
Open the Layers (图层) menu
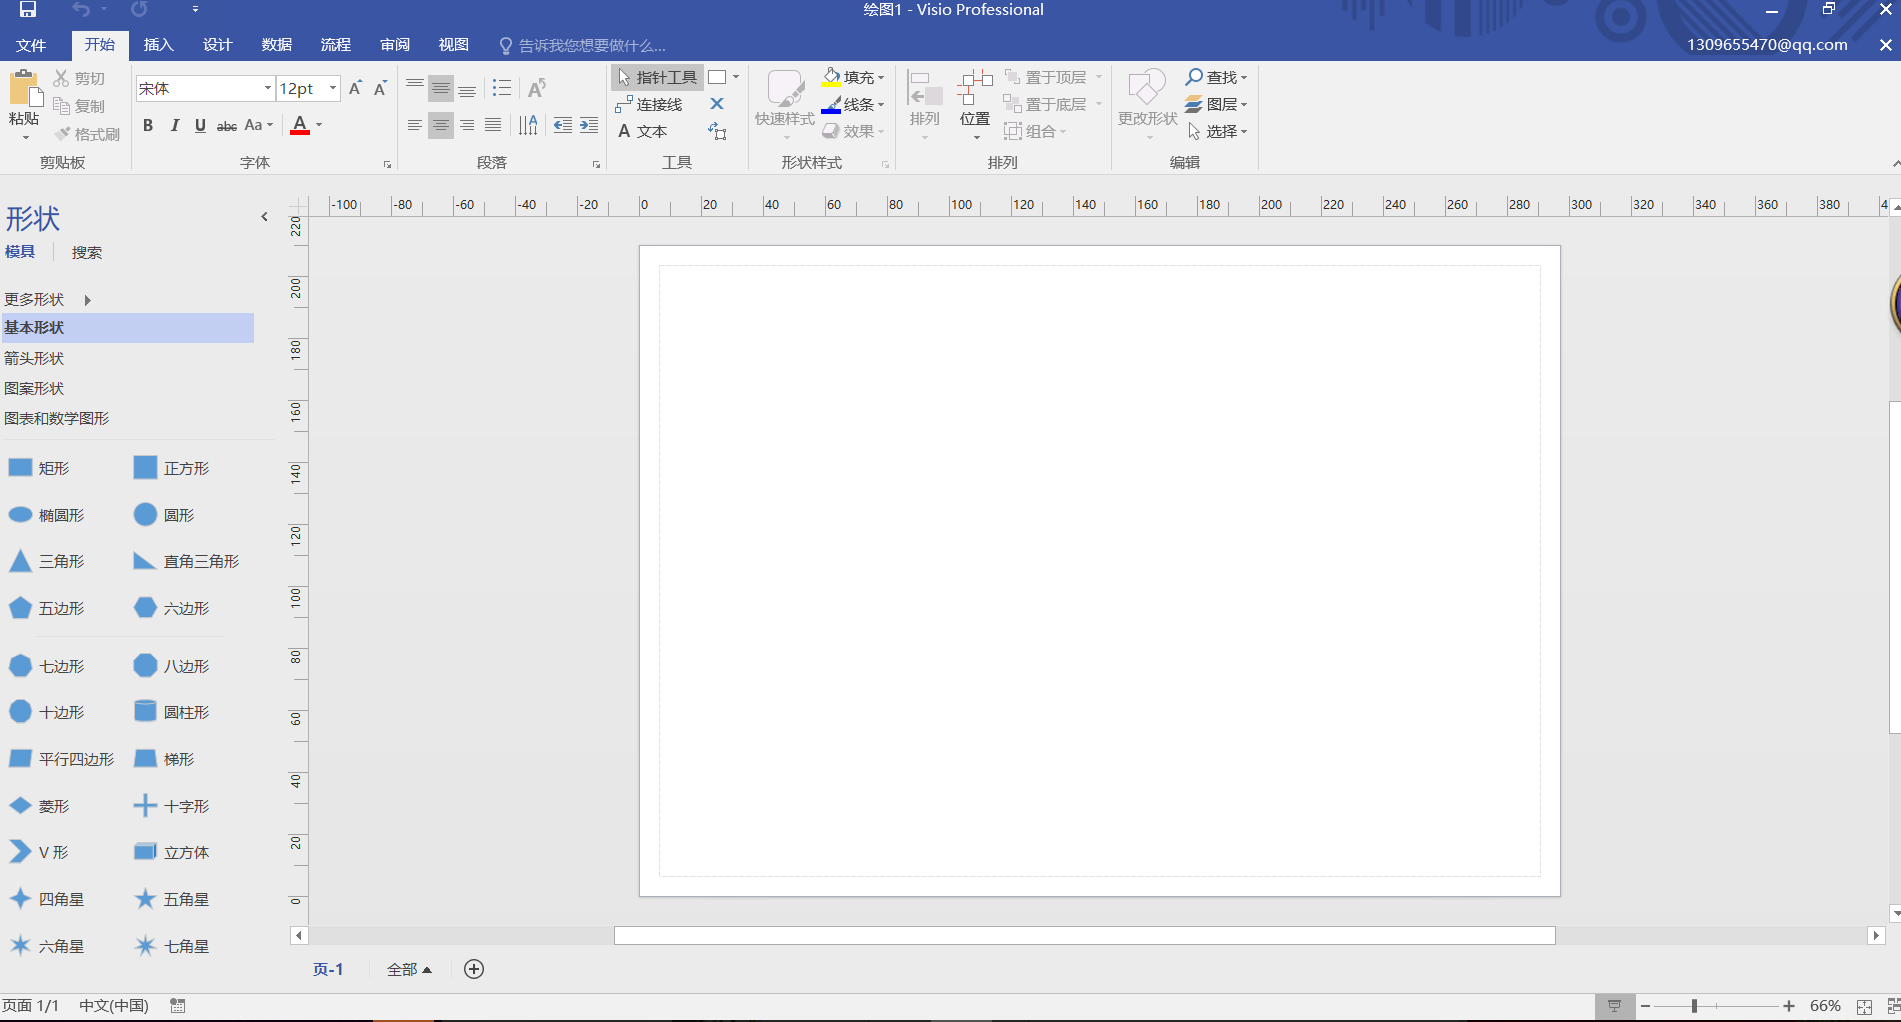1216,104
